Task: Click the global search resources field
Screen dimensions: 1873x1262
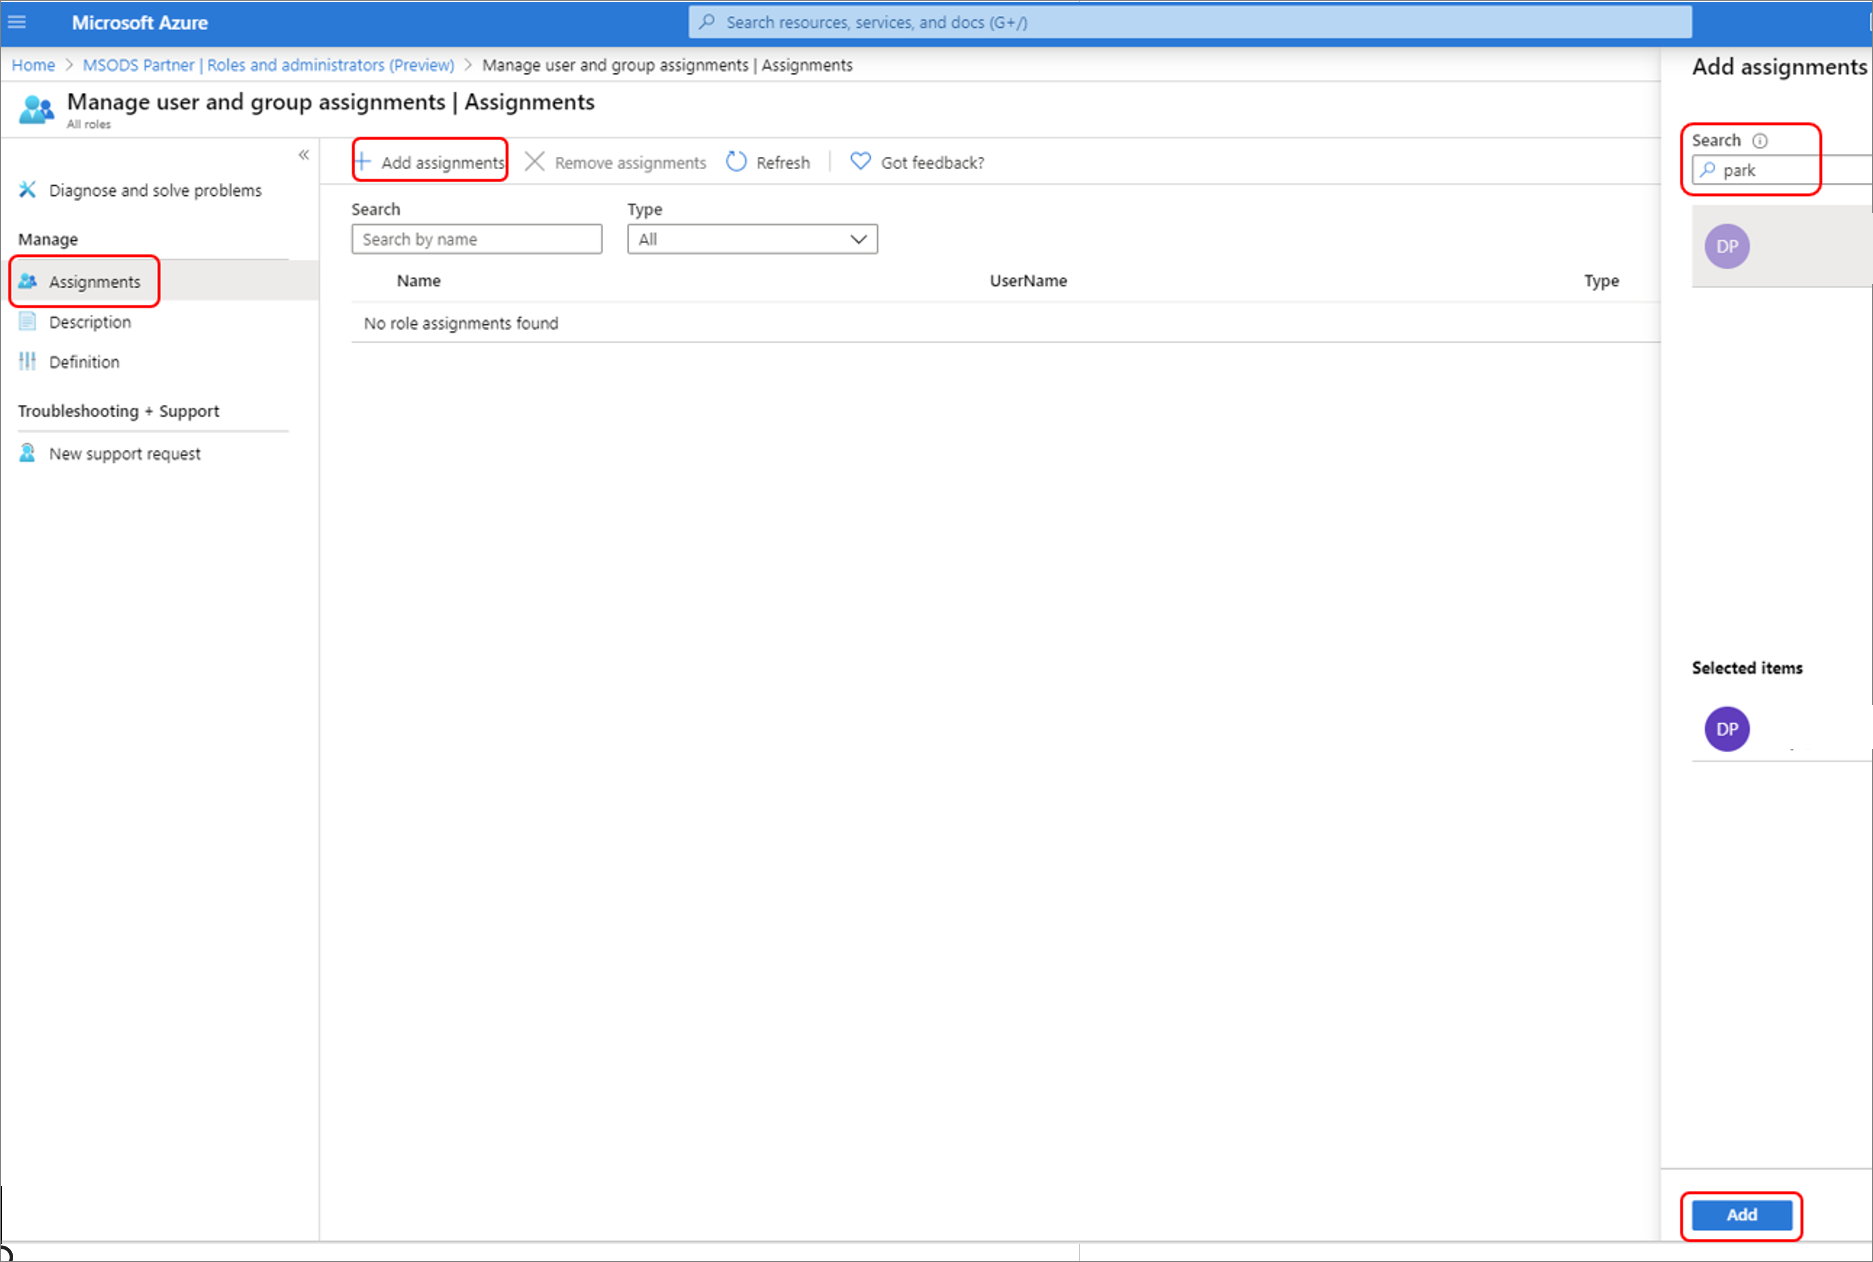Action: (x=1190, y=22)
